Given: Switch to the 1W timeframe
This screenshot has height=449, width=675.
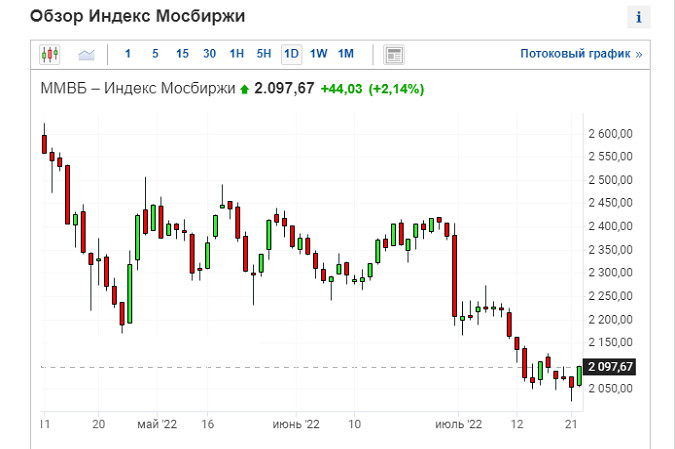Looking at the screenshot, I should 319,54.
